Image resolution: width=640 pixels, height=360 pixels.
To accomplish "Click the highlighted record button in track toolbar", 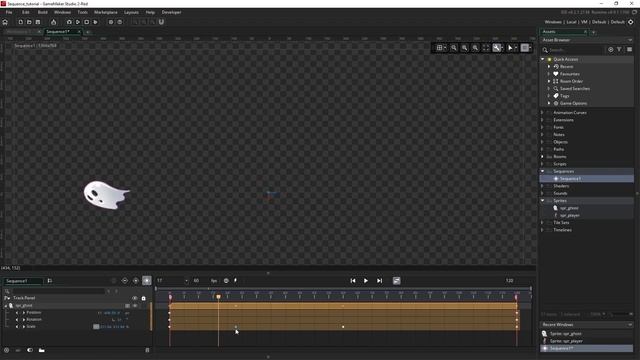I will tap(147, 280).
